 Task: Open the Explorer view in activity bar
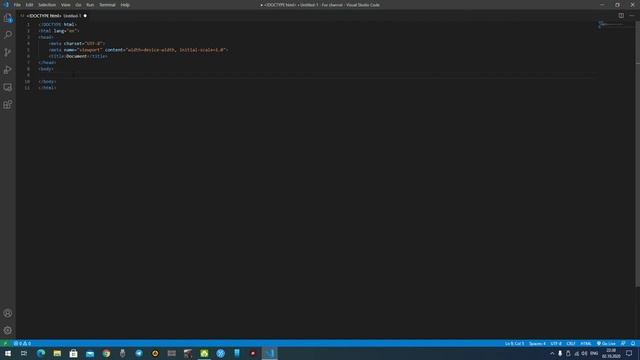(x=8, y=18)
